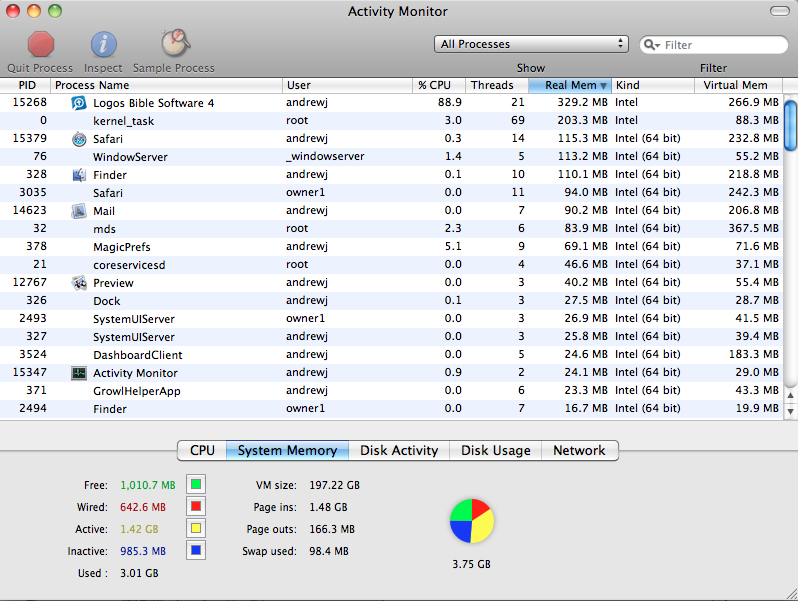
Task: Select the Finder row owned by owner1
Action: click(391, 409)
